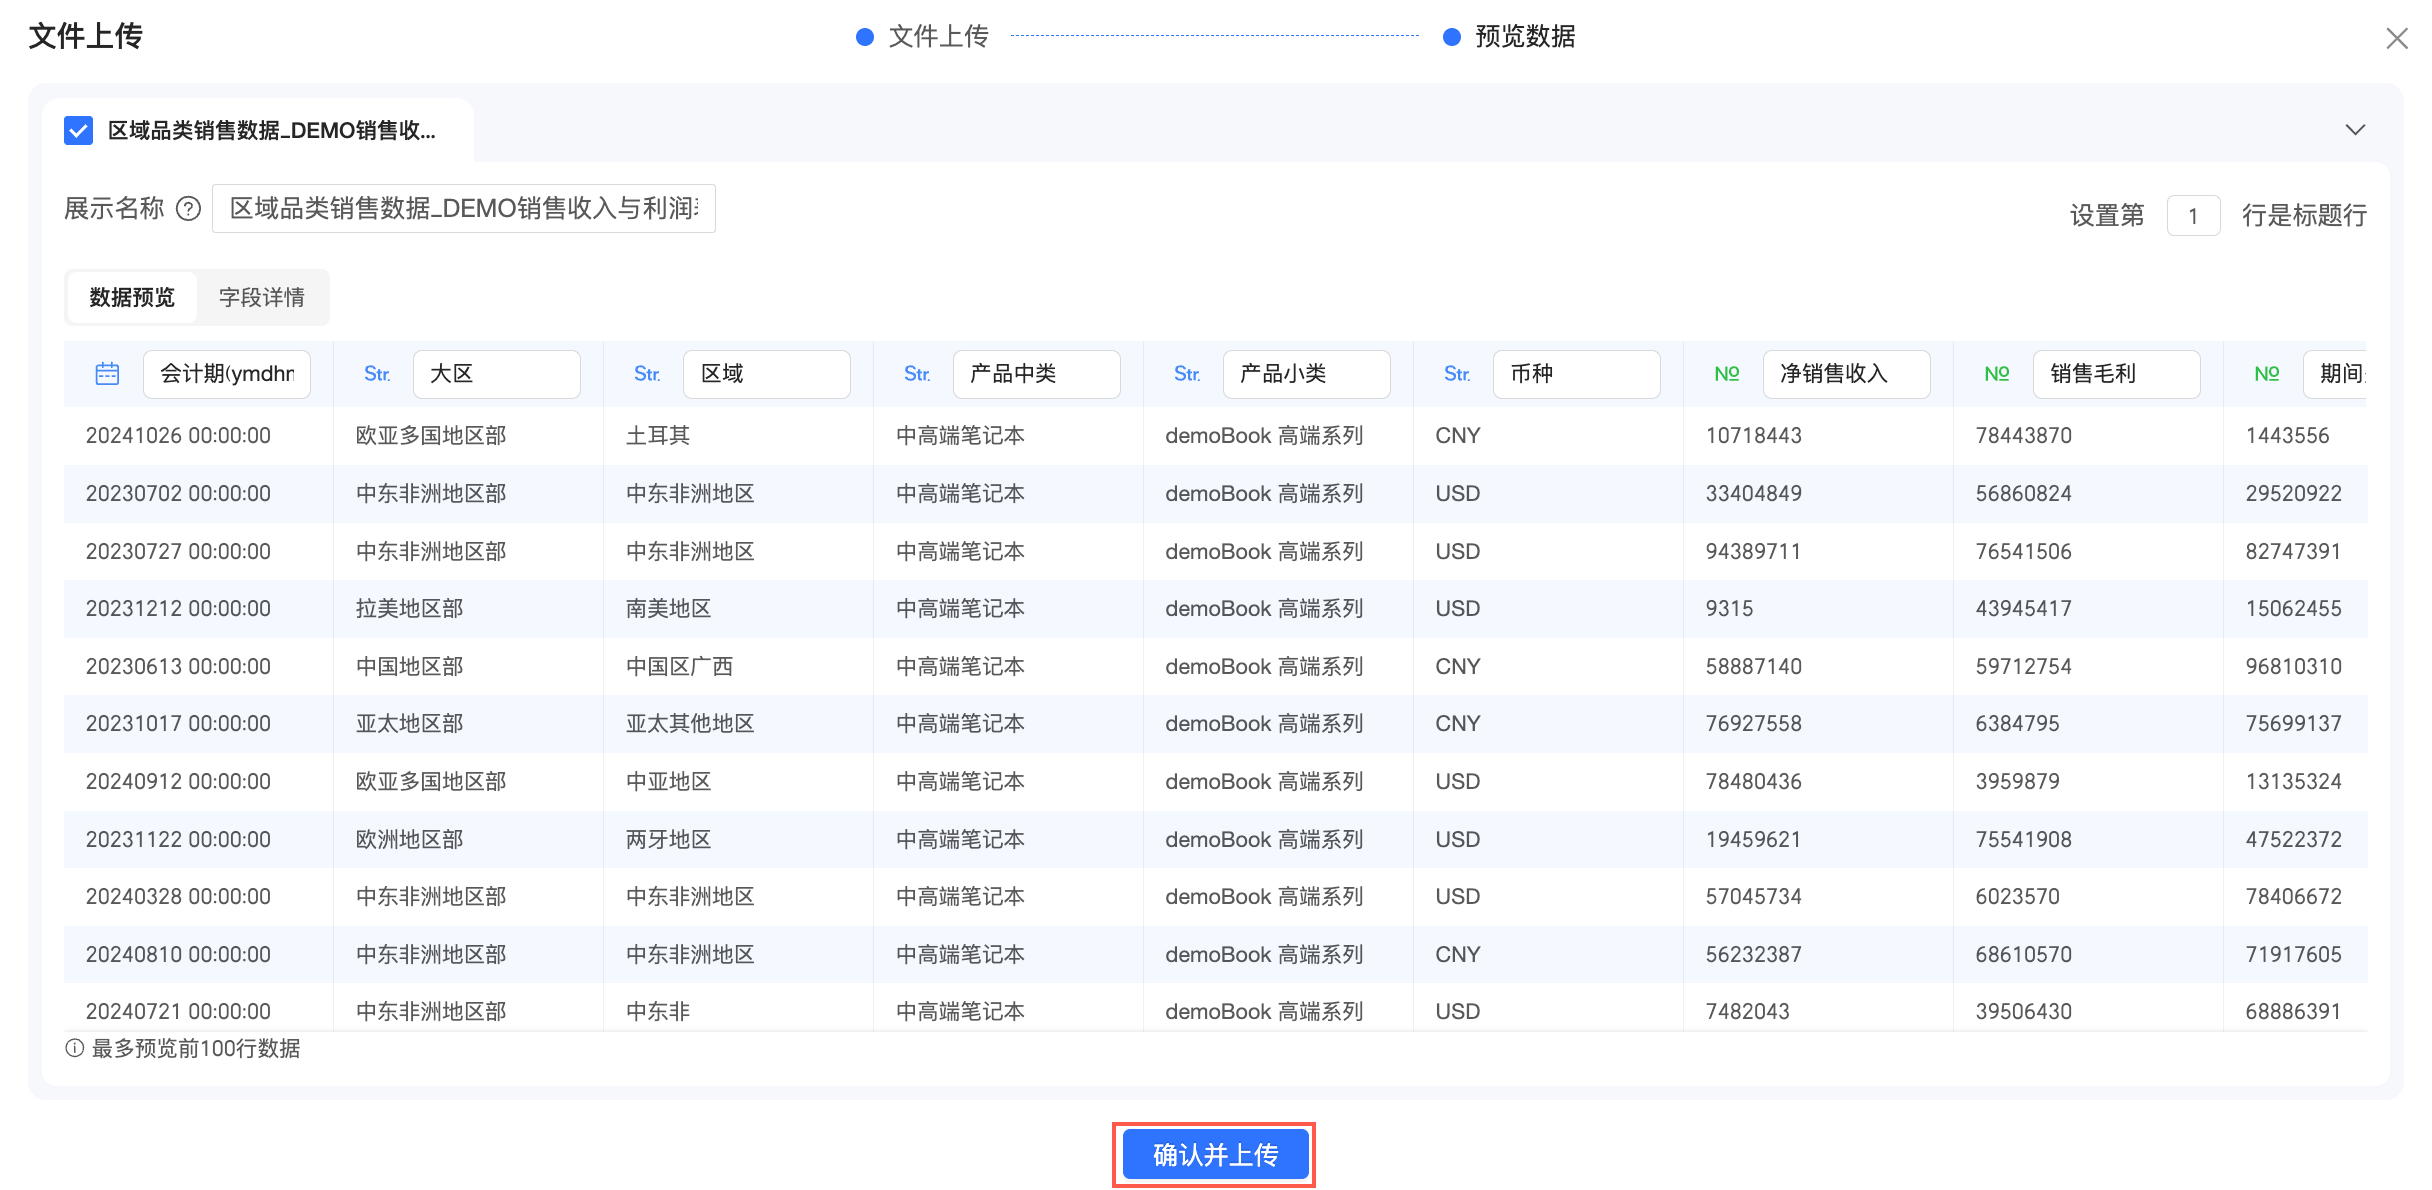Click the Str type icon for 币种 column
The width and height of the screenshot is (2432, 1190).
pyautogui.click(x=1457, y=374)
